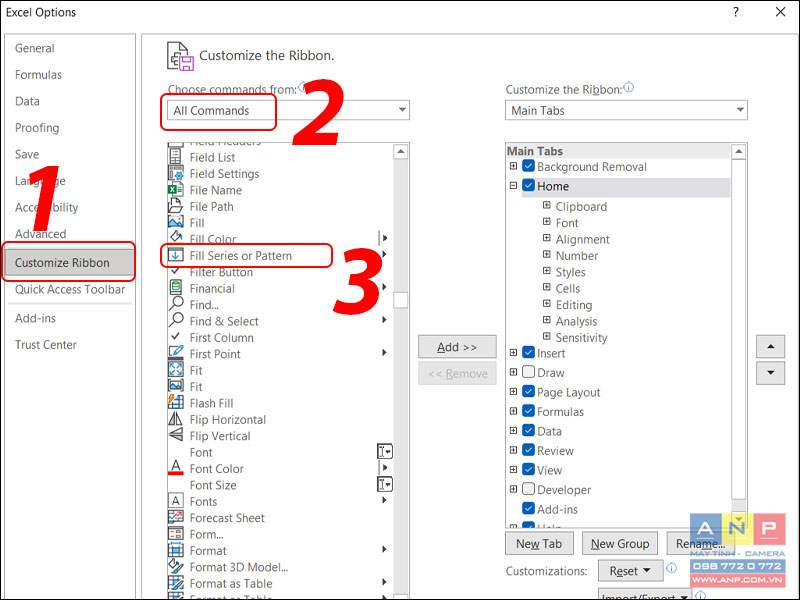
Task: Uncheck the Review tab checkbox
Action: coord(529,451)
